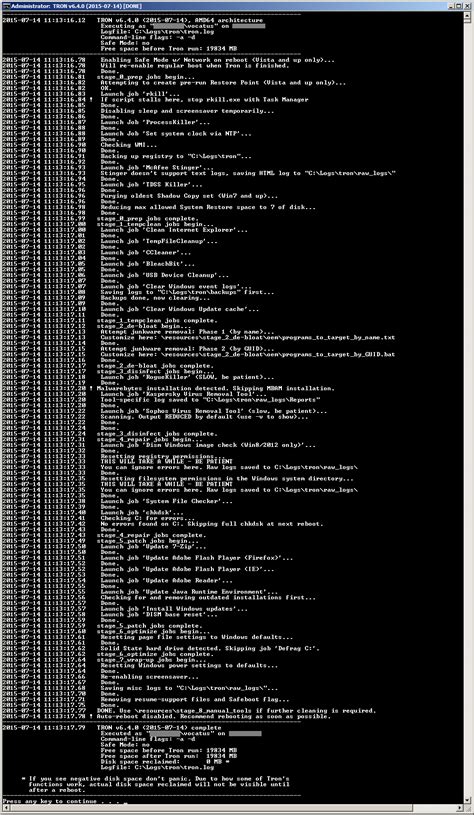Click the horizontal scrollbar right arrow
The width and height of the screenshot is (474, 815).
tap(460, 808)
